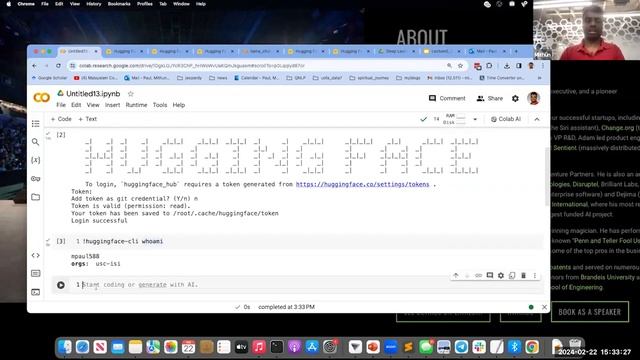Add a new Code cell
Image resolution: width=640 pixels, height=360 pixels.
pyautogui.click(x=61, y=119)
